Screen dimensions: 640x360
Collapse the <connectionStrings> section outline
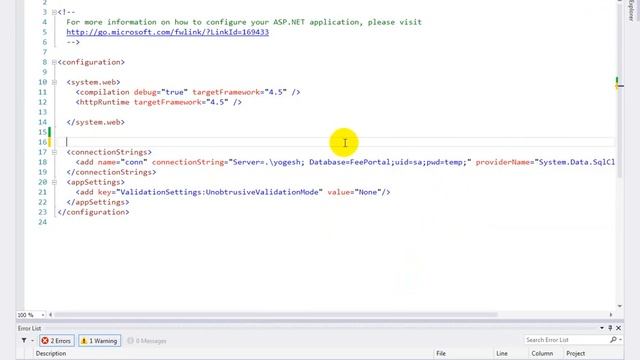54,152
